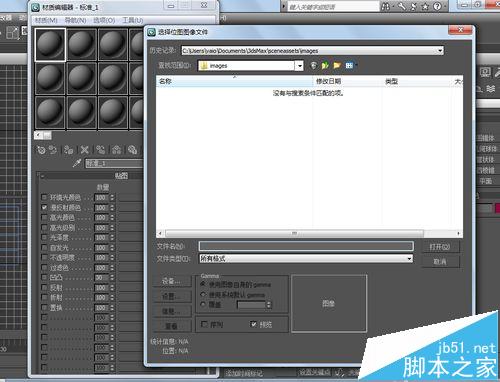Sort file list by 修改日期 column
Viewport: 500px width, 382px height.
tap(347, 81)
